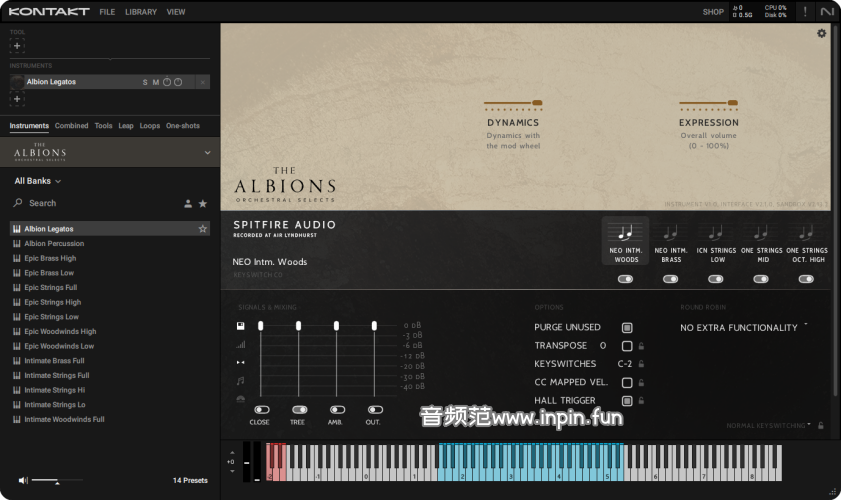
Task: Switch to Combined tab
Action: coord(71,126)
